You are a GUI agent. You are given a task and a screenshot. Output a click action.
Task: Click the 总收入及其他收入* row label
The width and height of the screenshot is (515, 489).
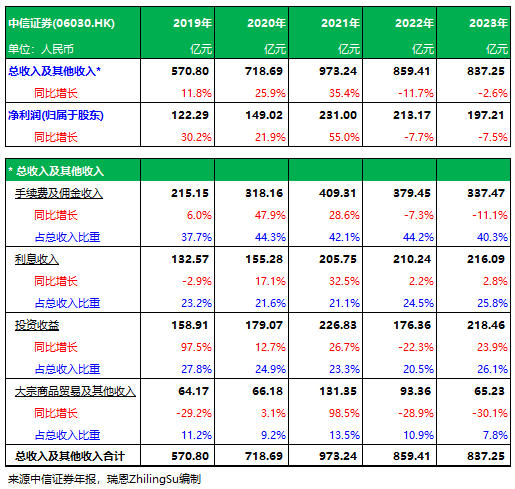coord(54,71)
